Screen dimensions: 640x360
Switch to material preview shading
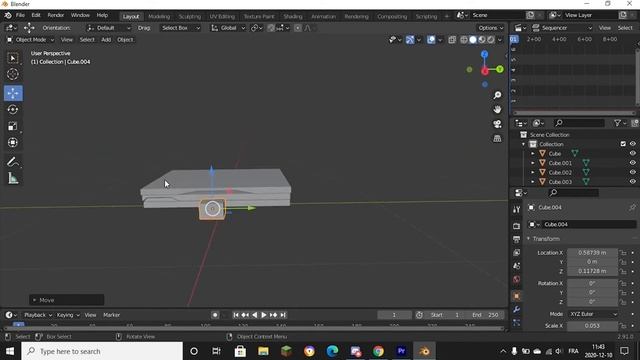482,40
